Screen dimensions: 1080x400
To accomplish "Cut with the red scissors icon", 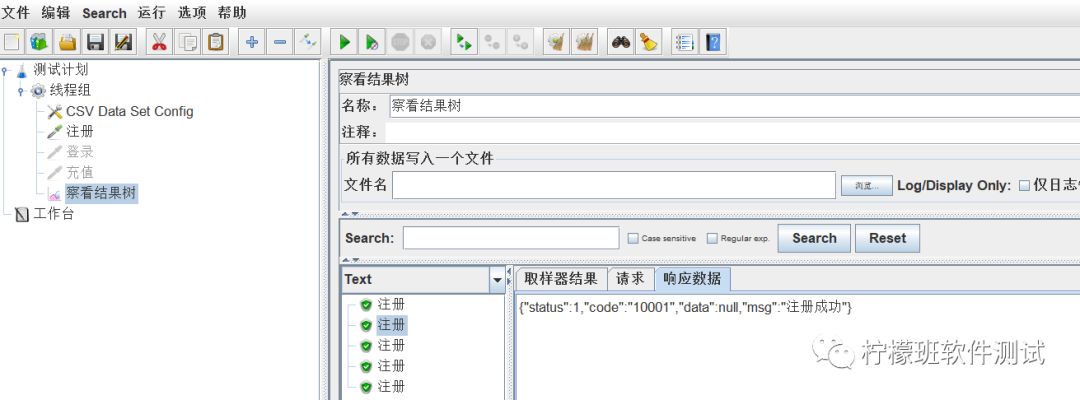I will (x=159, y=43).
